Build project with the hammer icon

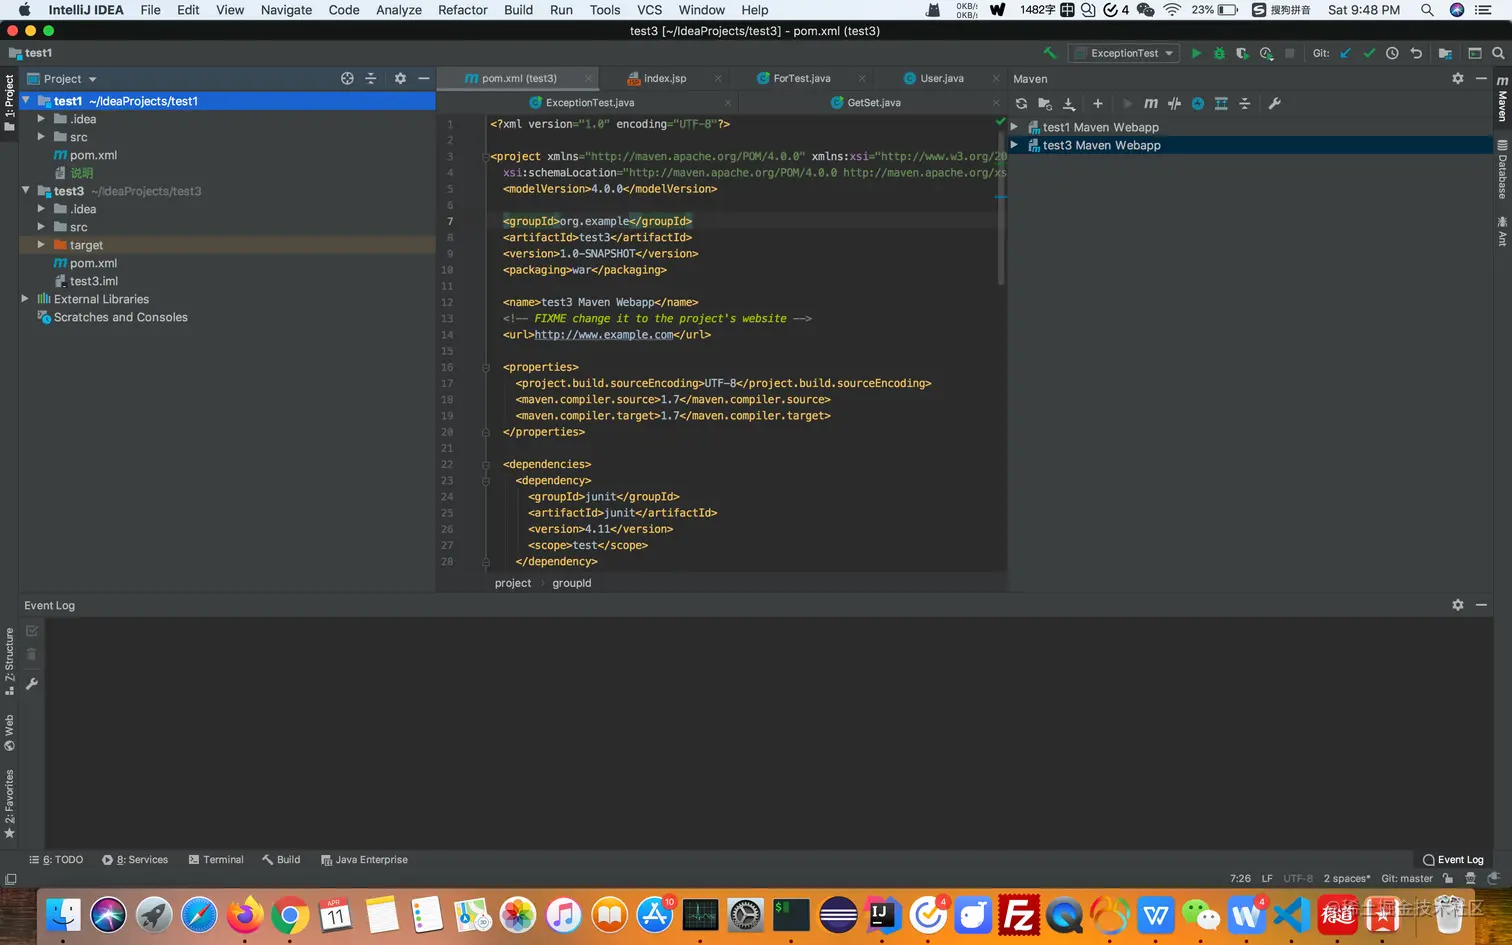pos(1049,53)
